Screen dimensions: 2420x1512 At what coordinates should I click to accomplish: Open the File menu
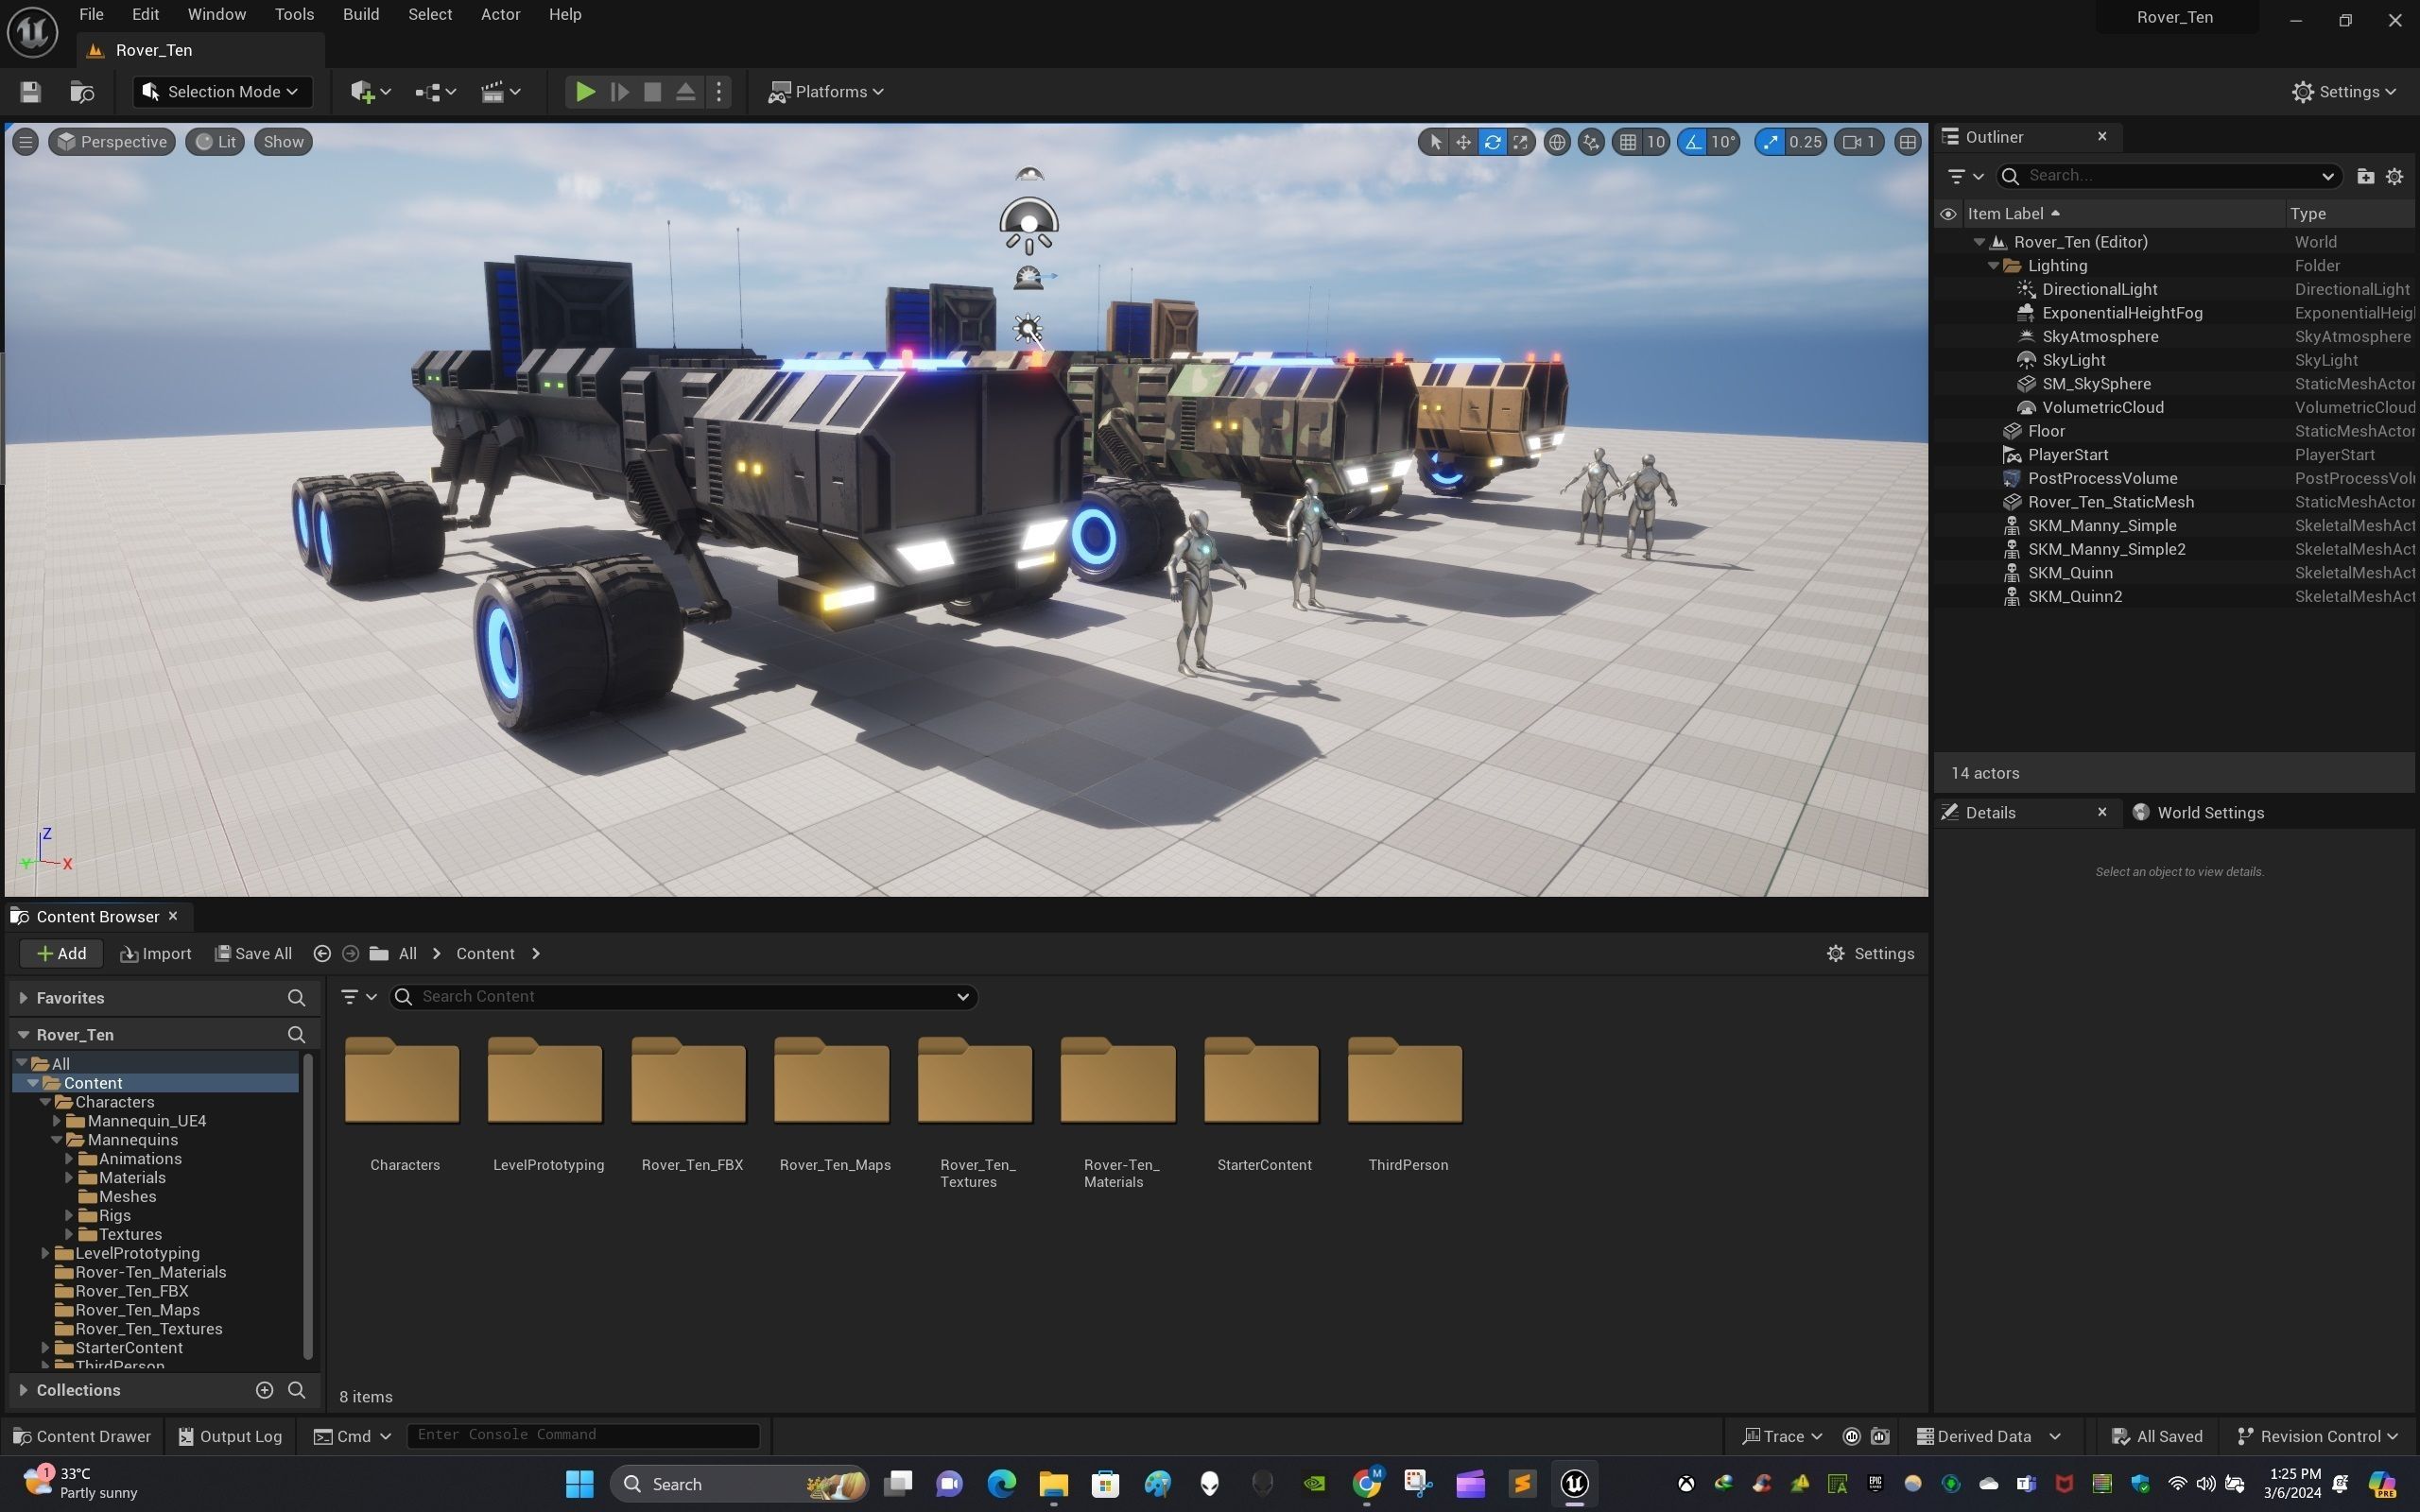(91, 15)
